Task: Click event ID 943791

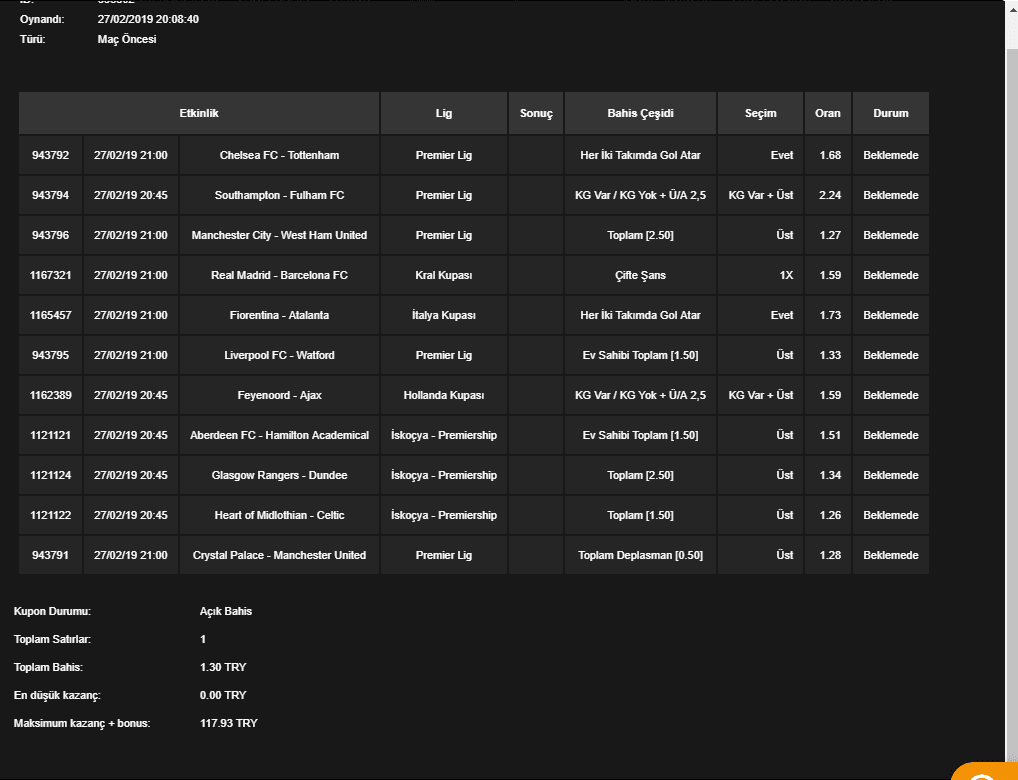Action: 51,555
